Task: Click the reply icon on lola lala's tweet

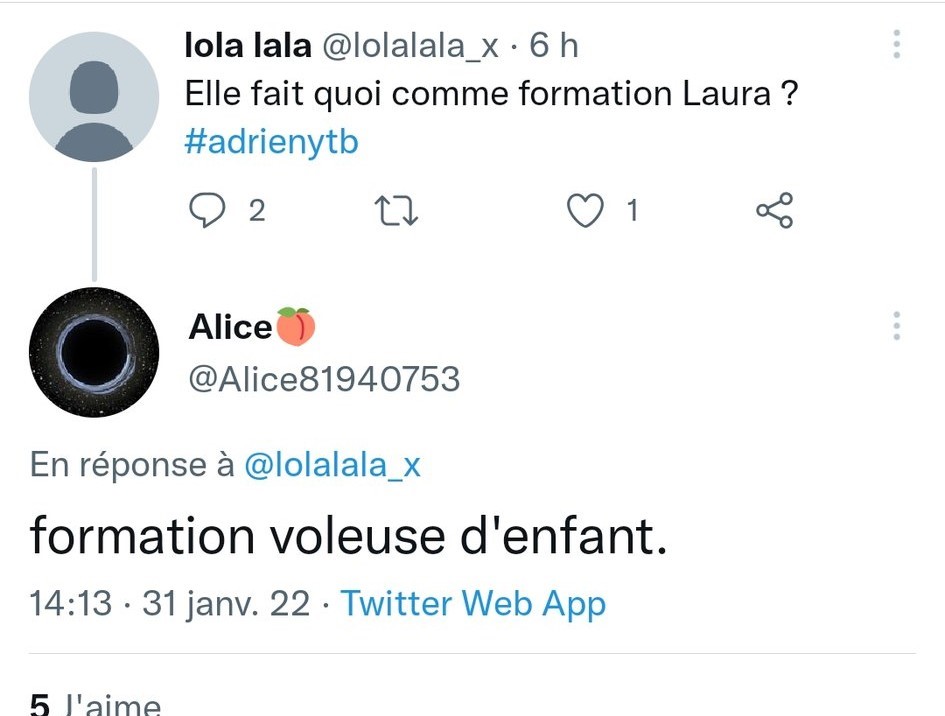Action: (206, 210)
